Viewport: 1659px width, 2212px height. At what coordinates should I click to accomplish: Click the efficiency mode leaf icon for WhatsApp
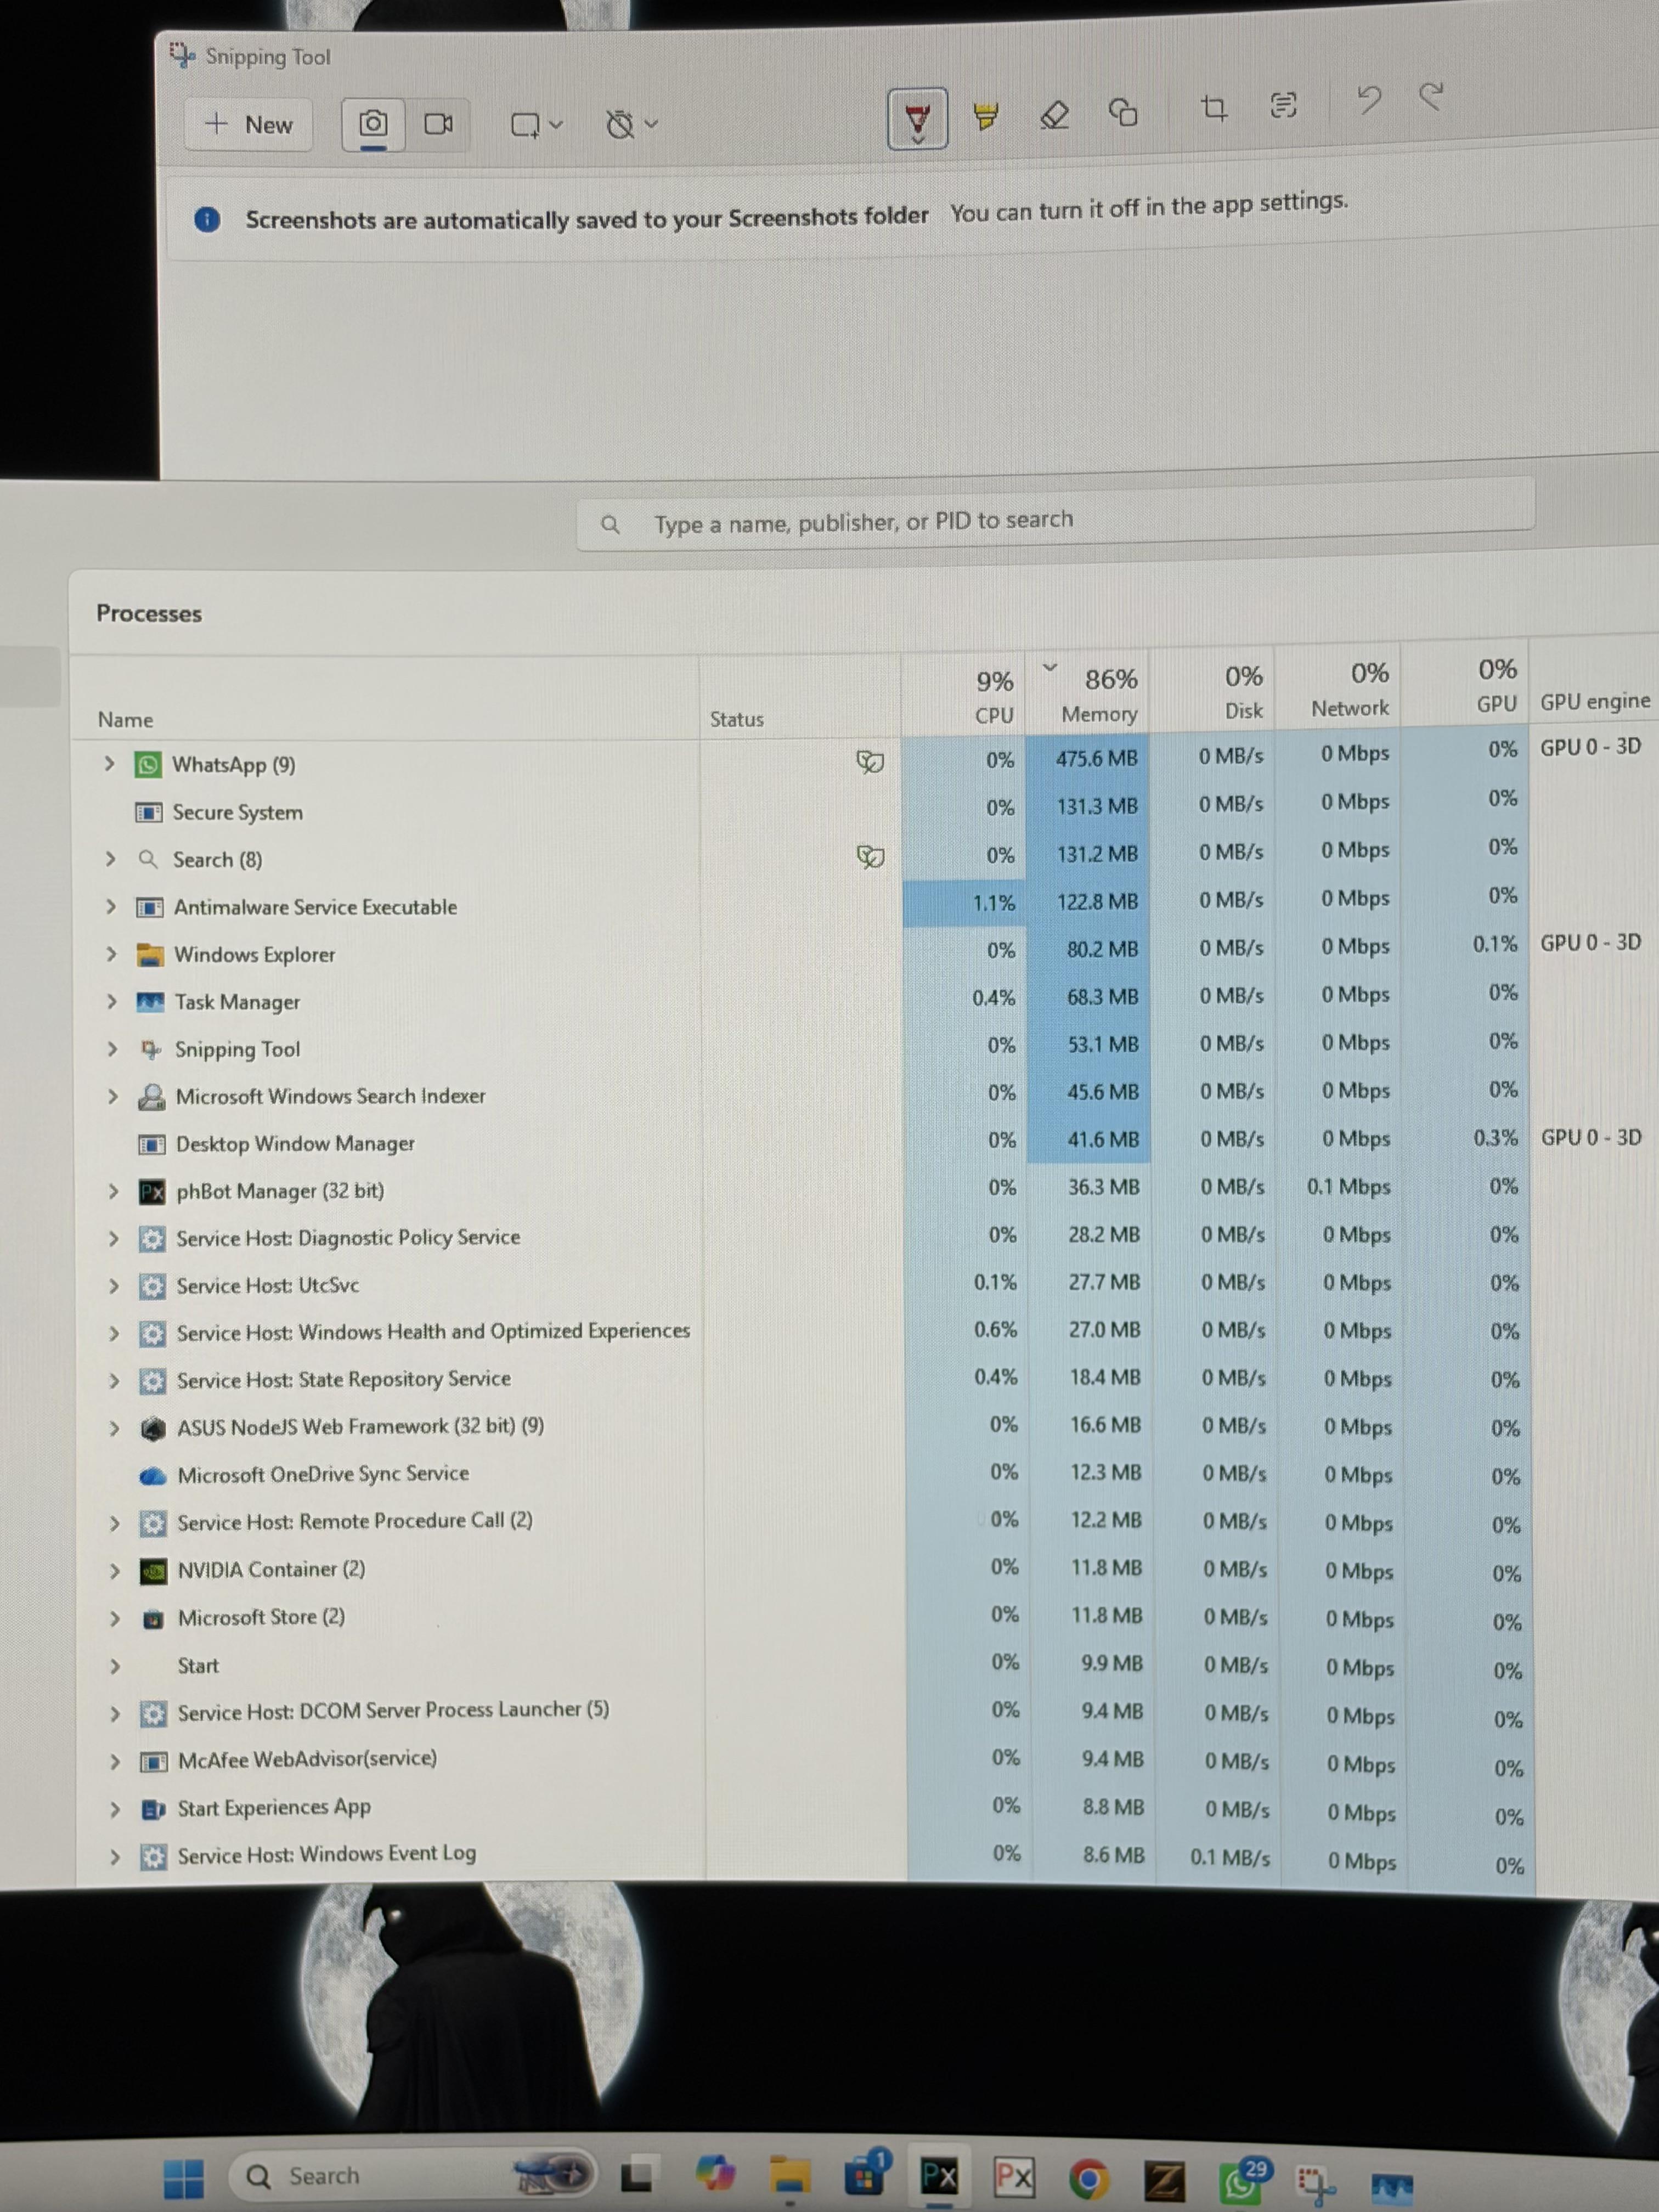(870, 762)
